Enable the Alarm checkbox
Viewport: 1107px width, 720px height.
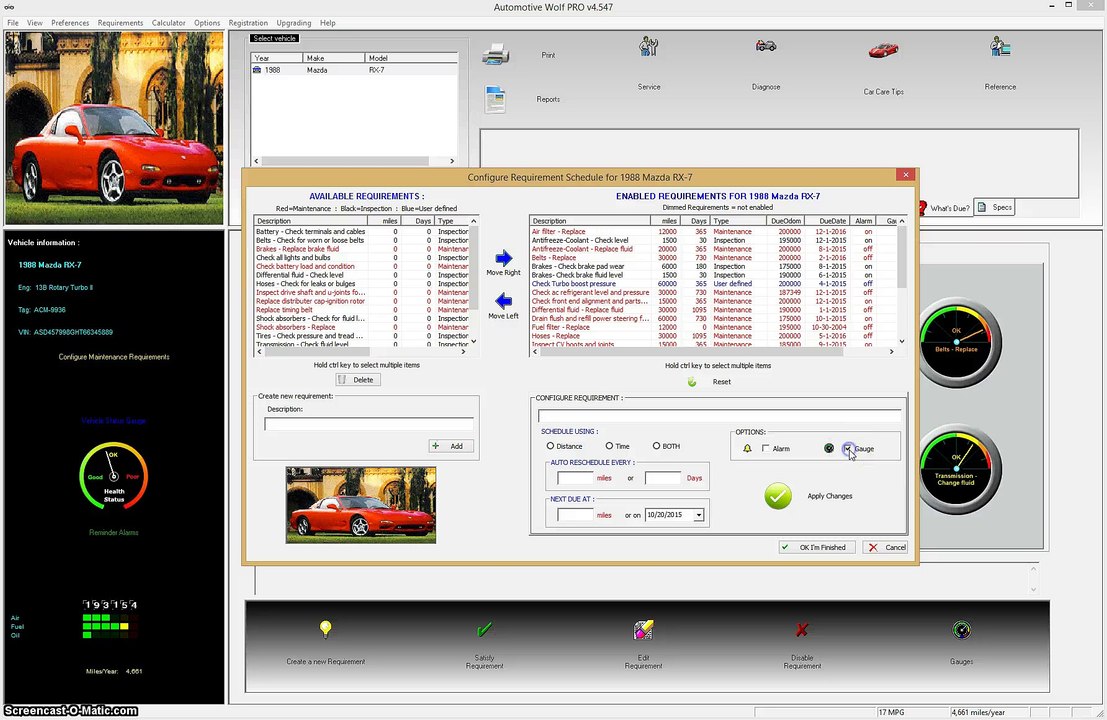point(765,448)
